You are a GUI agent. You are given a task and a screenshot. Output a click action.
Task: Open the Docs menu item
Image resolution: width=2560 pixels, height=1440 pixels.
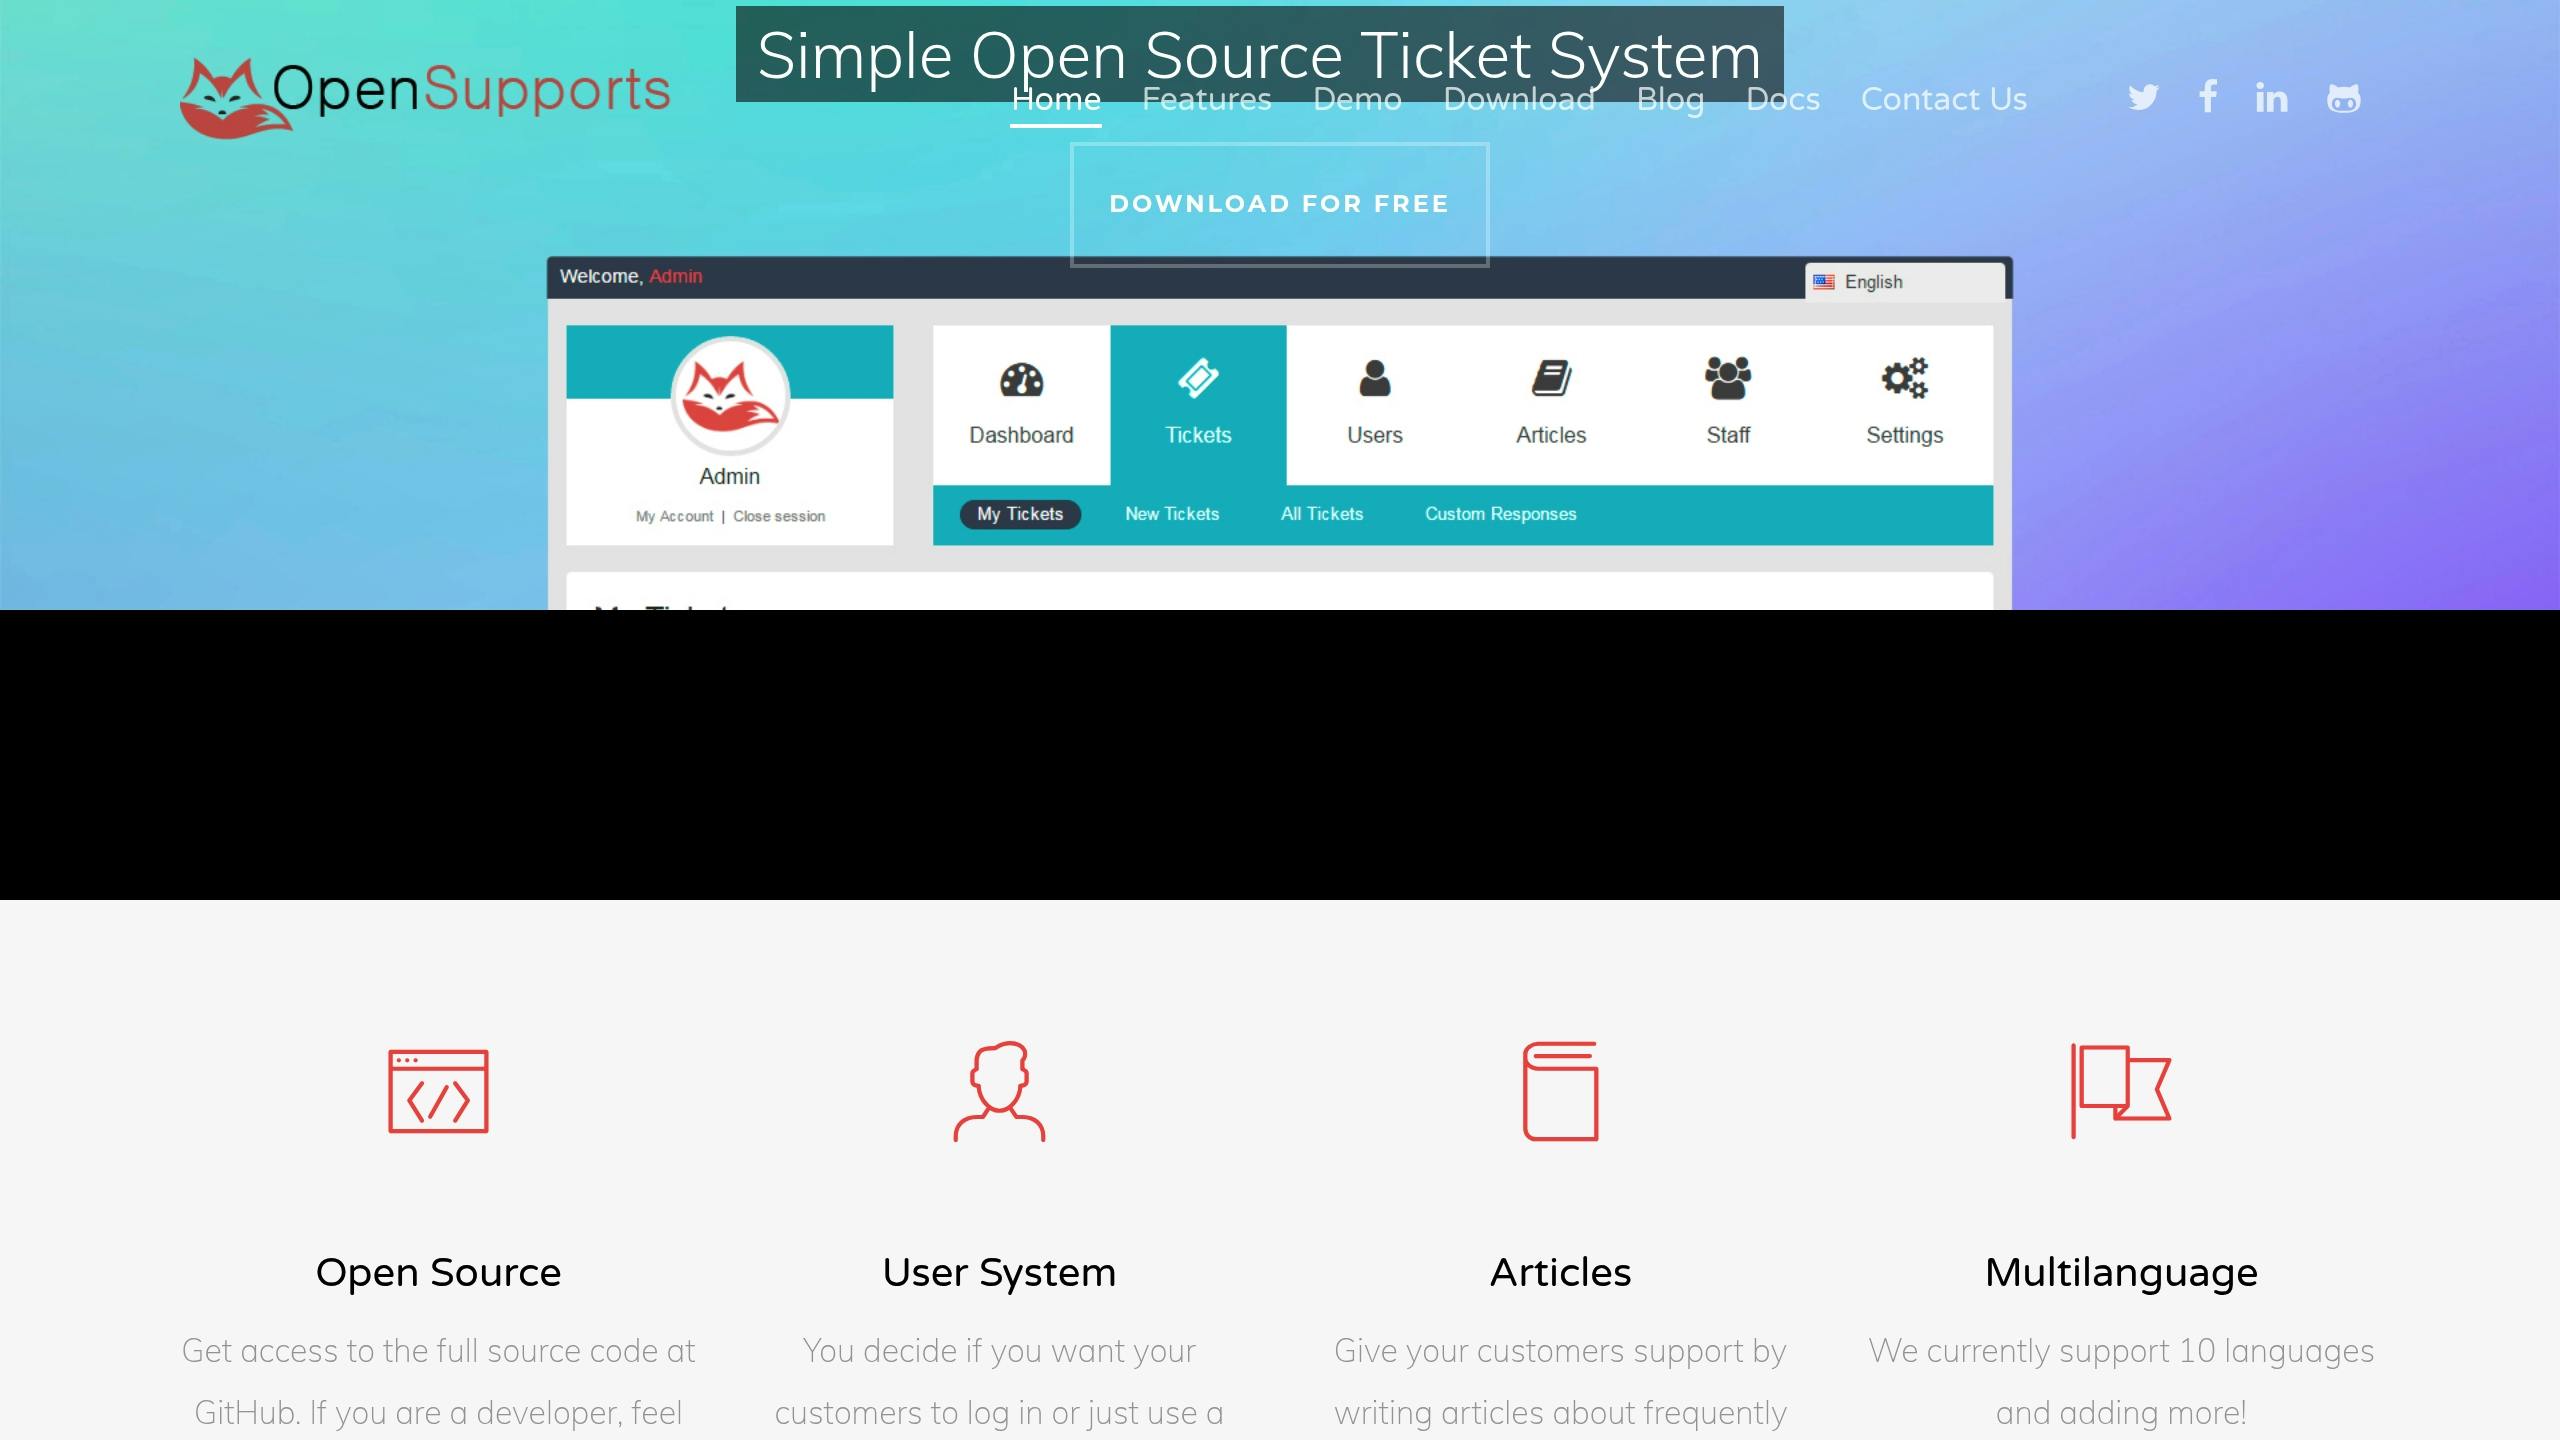click(1783, 99)
